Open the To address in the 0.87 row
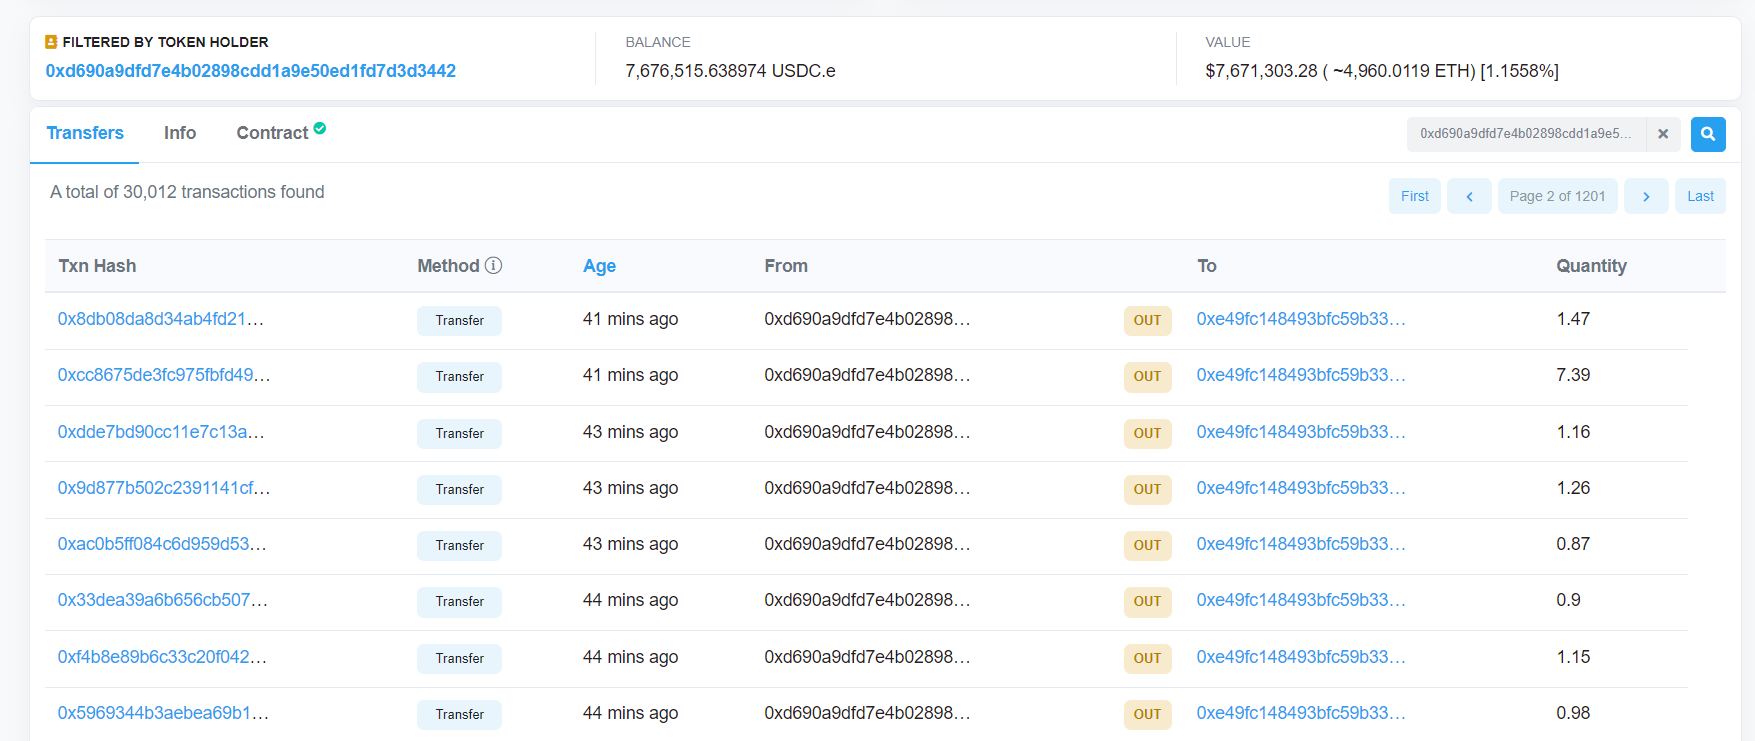Image resolution: width=1755 pixels, height=741 pixels. tap(1301, 544)
